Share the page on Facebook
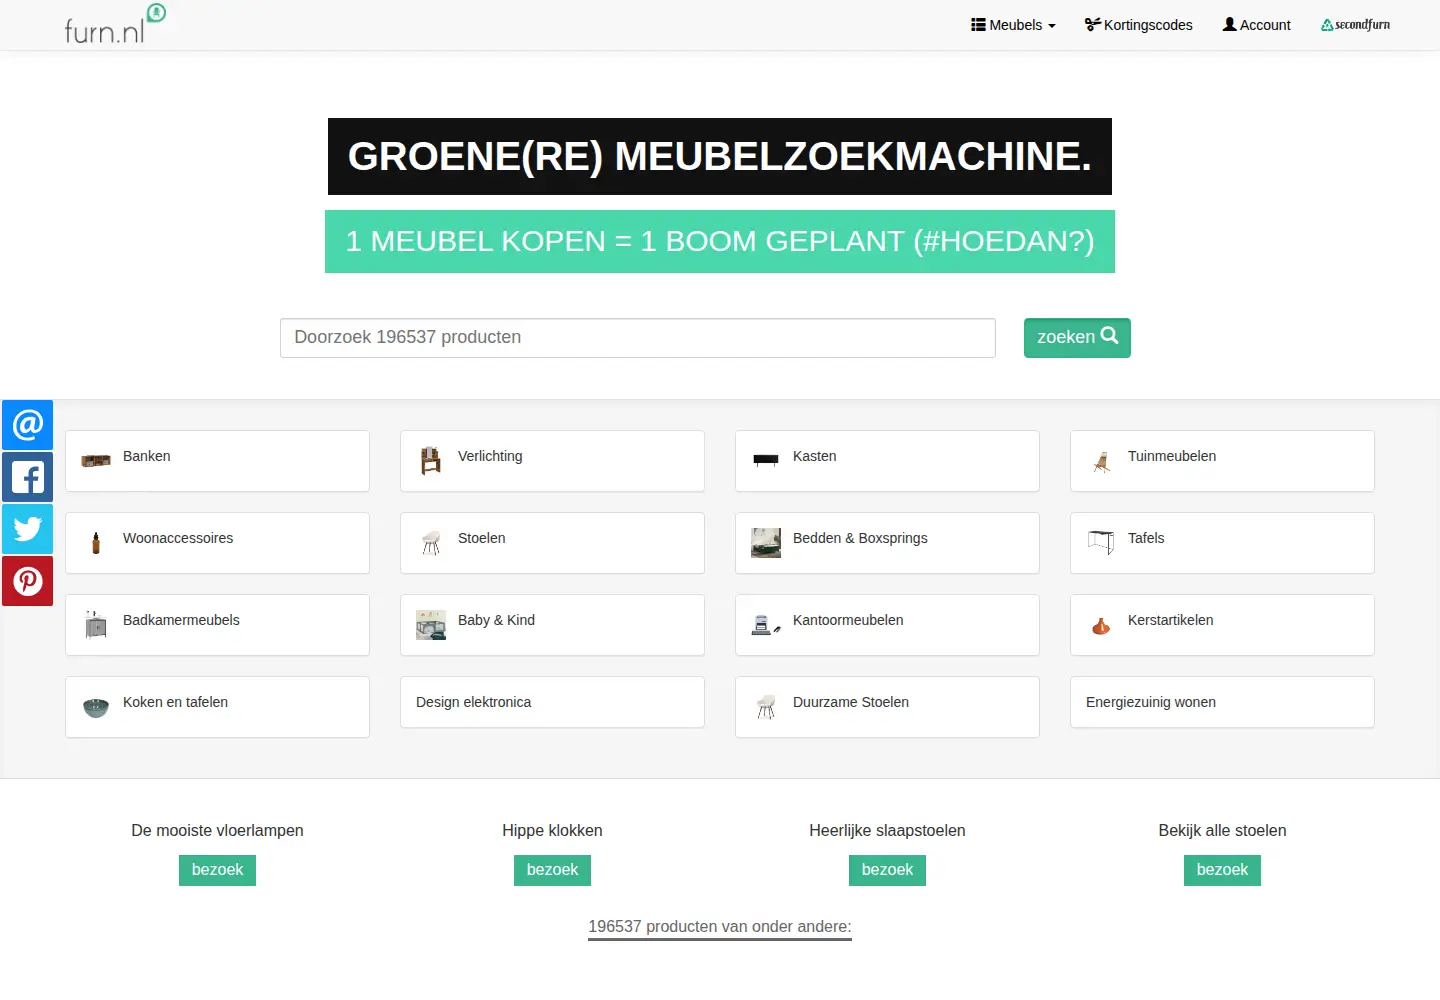The width and height of the screenshot is (1440, 1000). coord(27,477)
